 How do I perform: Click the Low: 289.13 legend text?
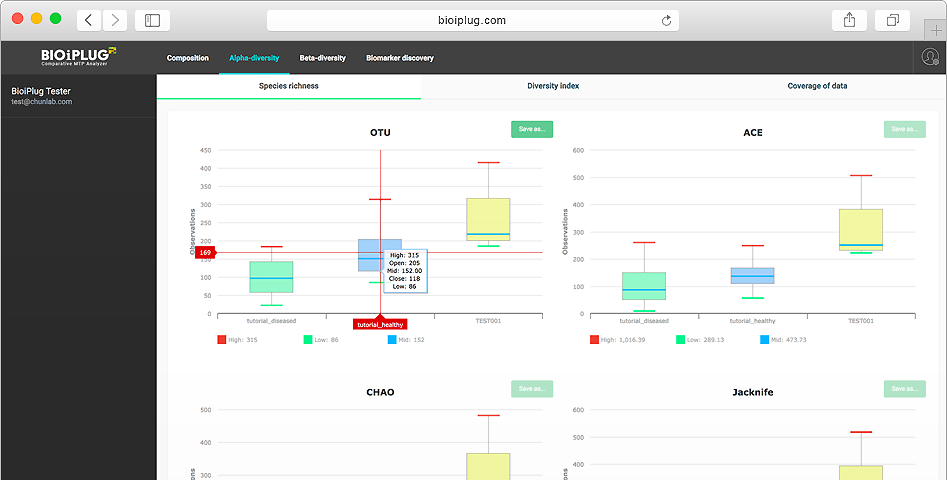click(x=705, y=340)
